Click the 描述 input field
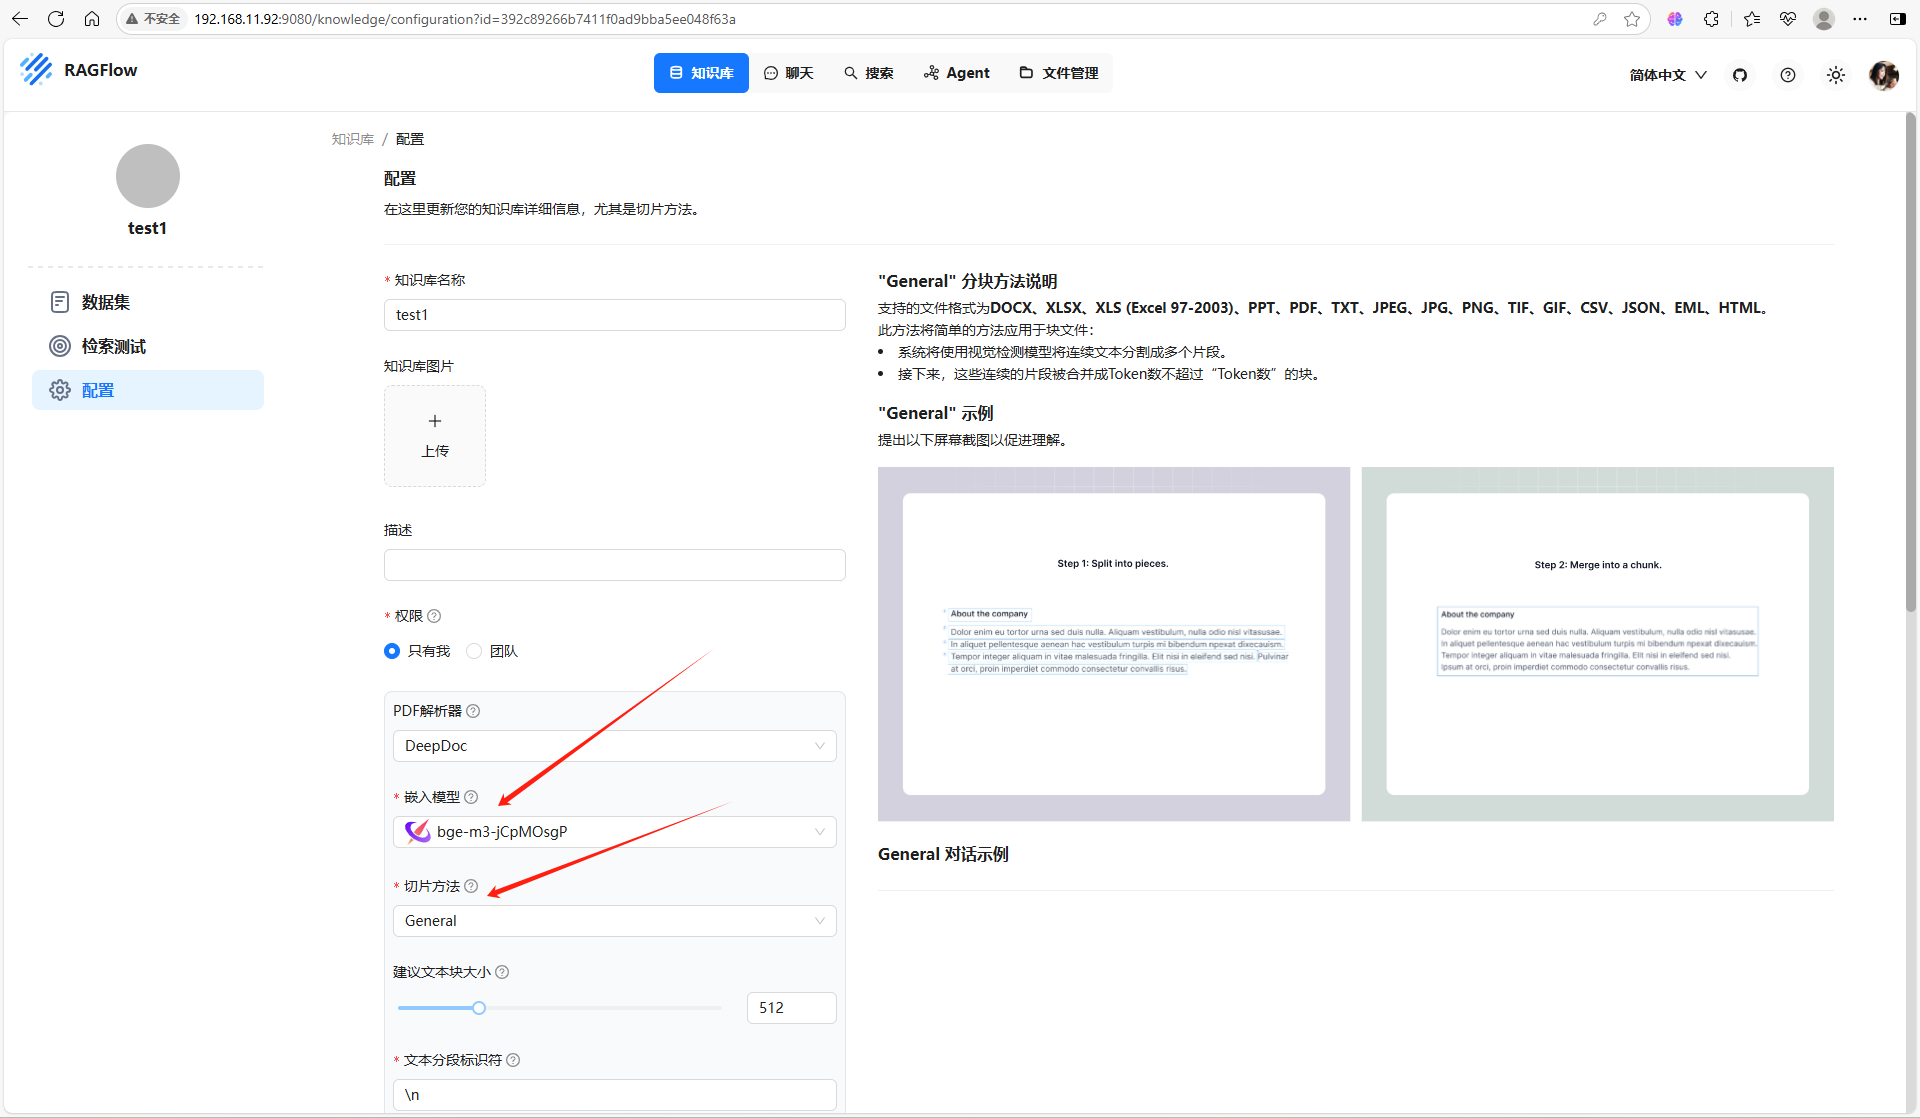This screenshot has height=1118, width=1920. [x=614, y=565]
